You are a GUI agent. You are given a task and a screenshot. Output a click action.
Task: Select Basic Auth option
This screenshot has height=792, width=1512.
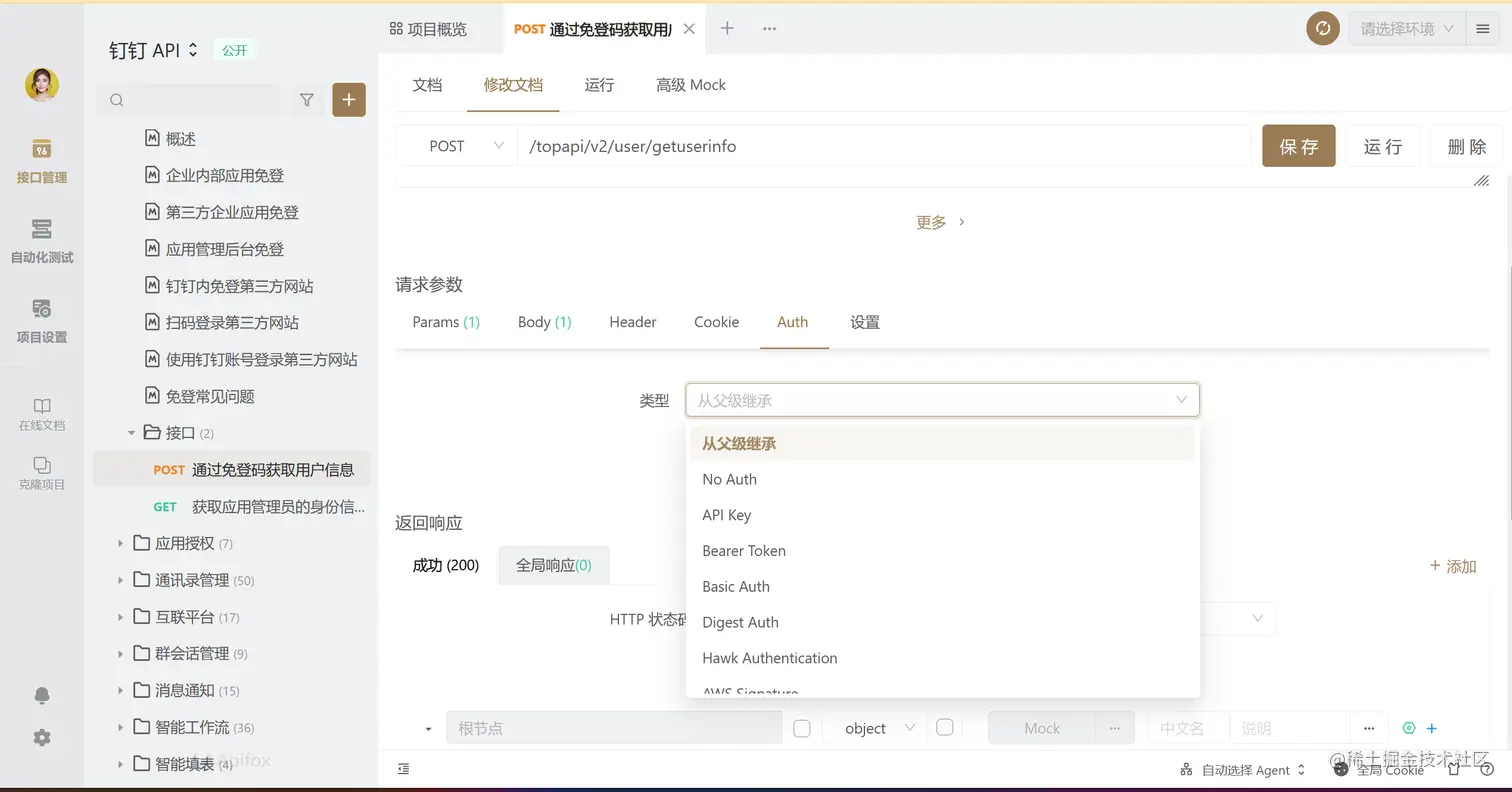point(942,587)
